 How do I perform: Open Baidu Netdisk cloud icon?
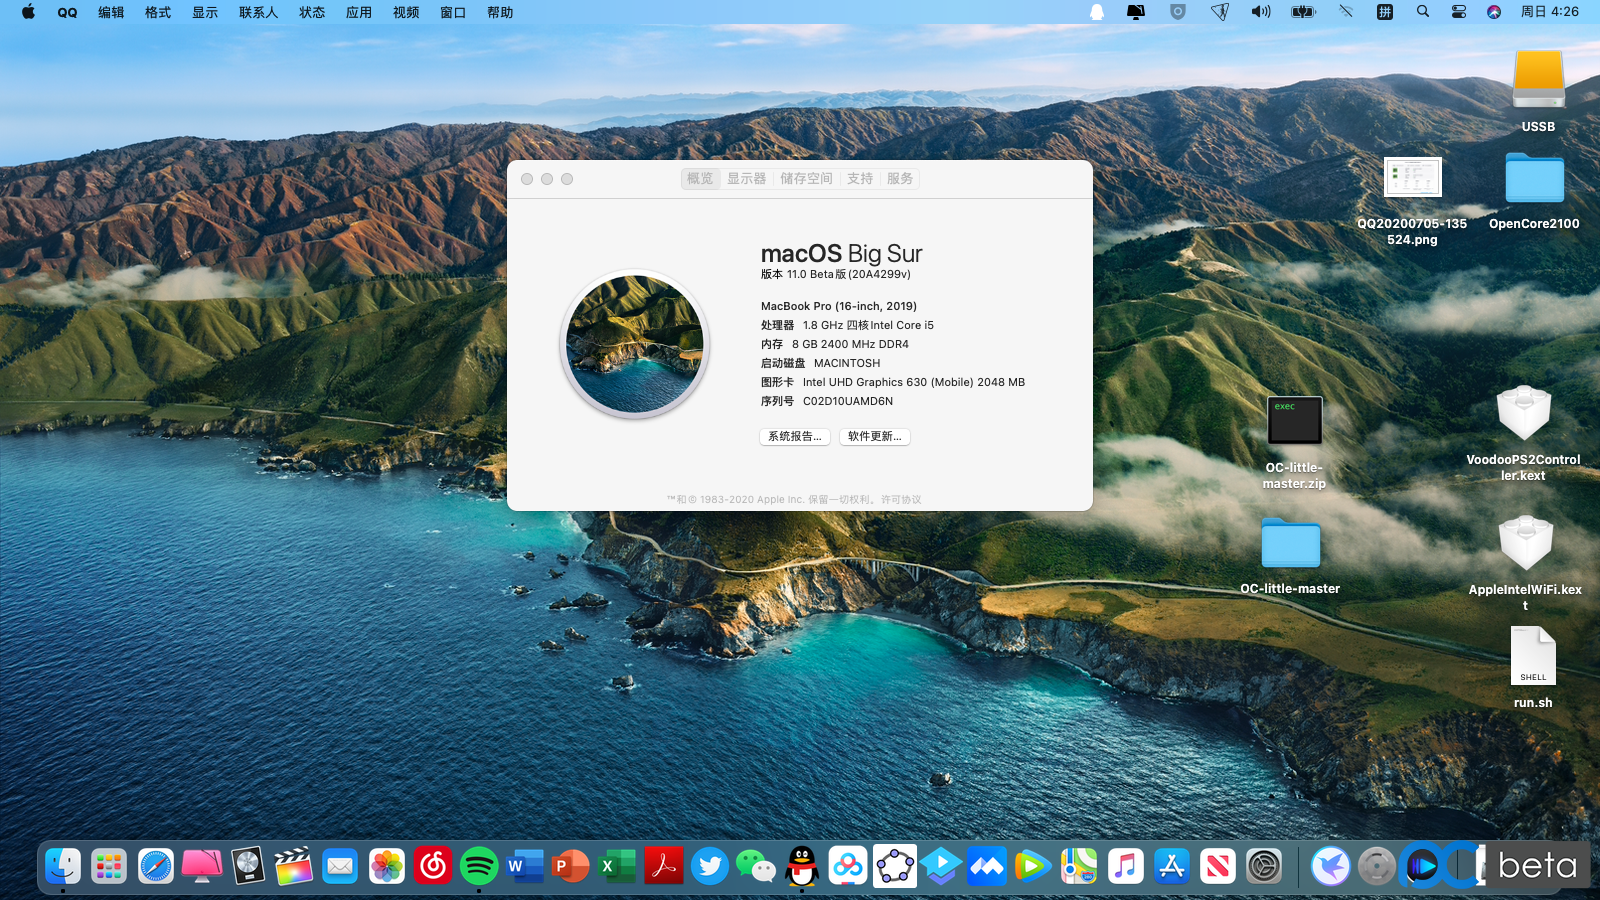coord(848,866)
